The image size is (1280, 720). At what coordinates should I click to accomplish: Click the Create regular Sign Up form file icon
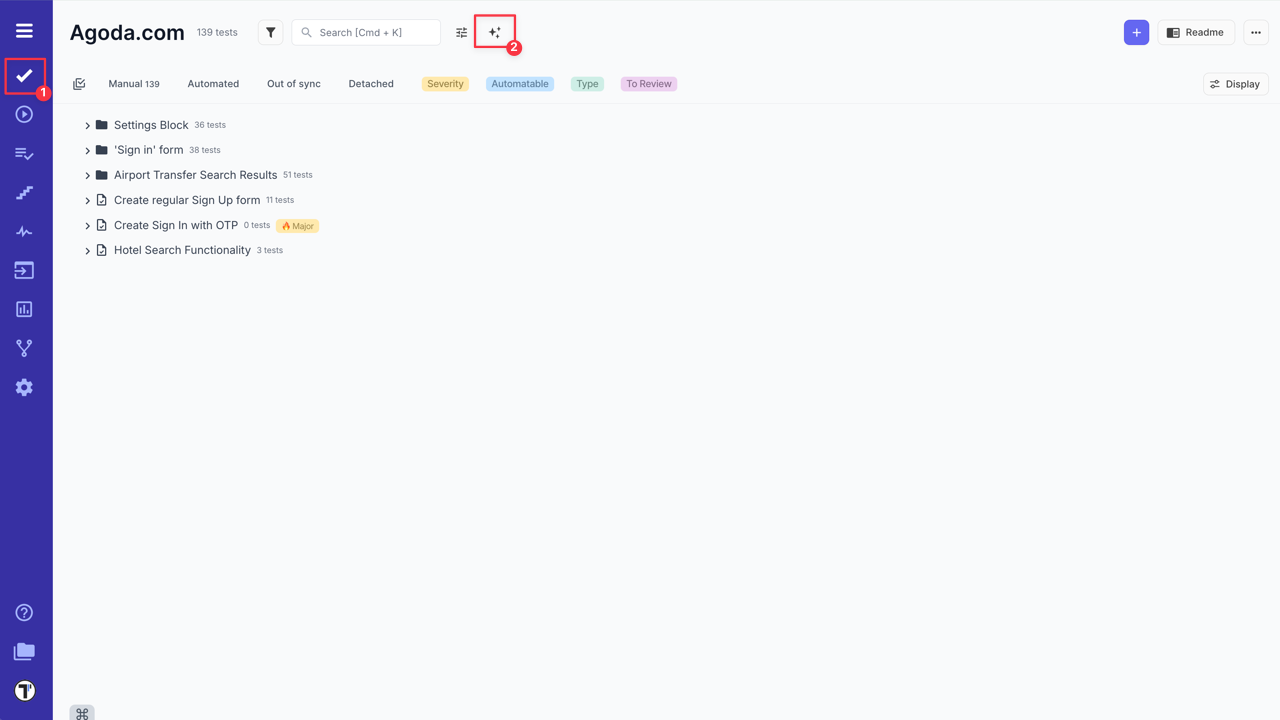point(101,200)
